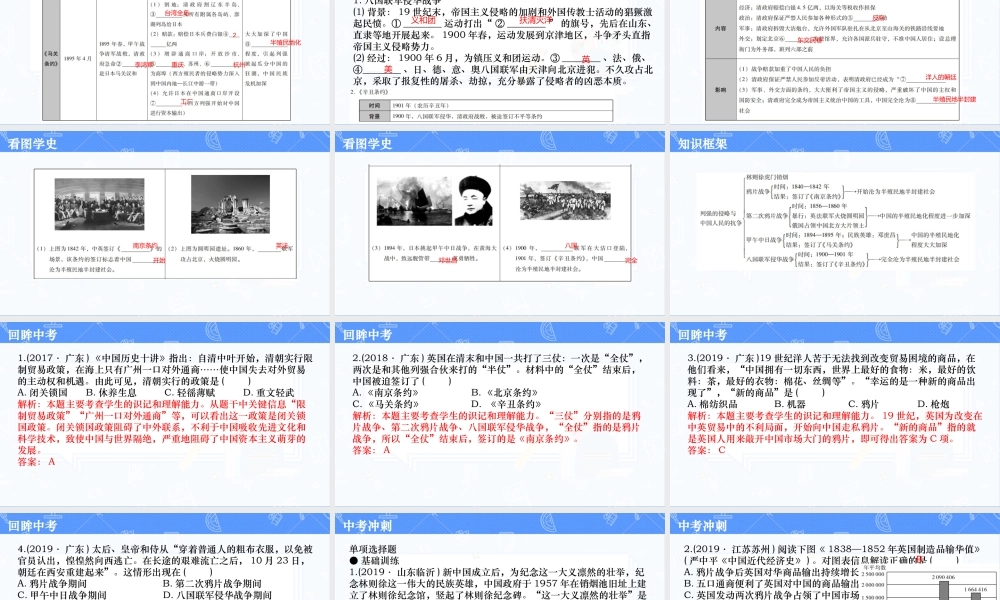Image resolution: width=1000 pixels, height=600 pixels.
Task: Click the Deng Shichang portrait image
Action: coord(474,201)
